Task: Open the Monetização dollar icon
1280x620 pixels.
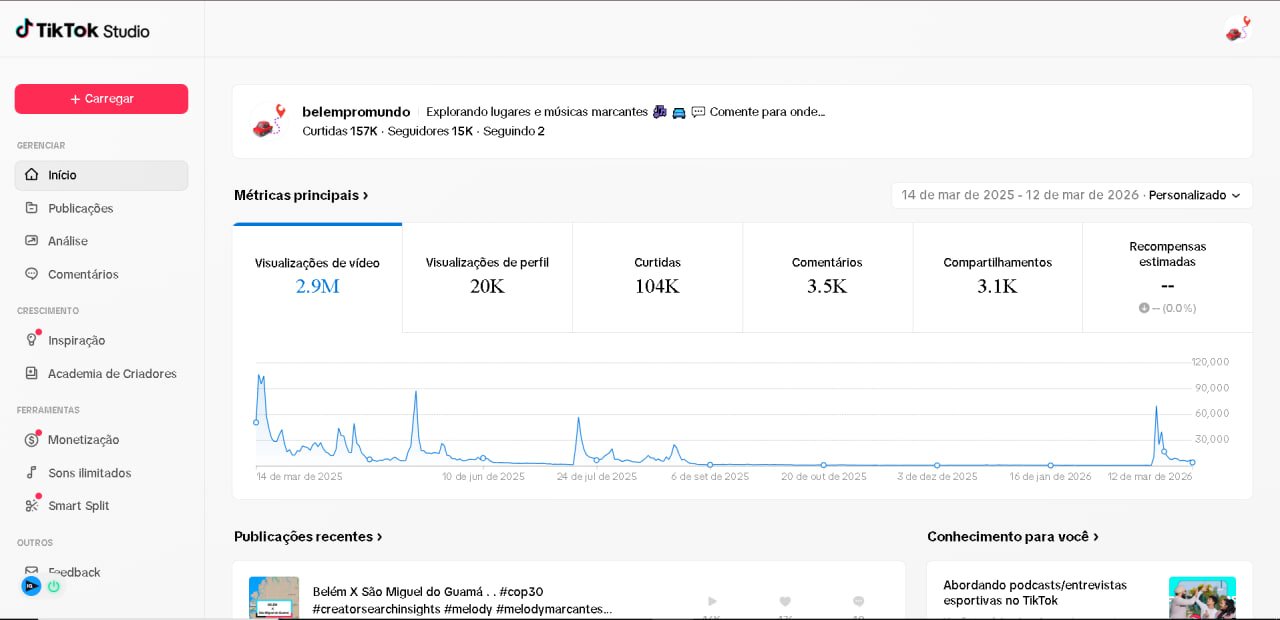Action: (32, 440)
